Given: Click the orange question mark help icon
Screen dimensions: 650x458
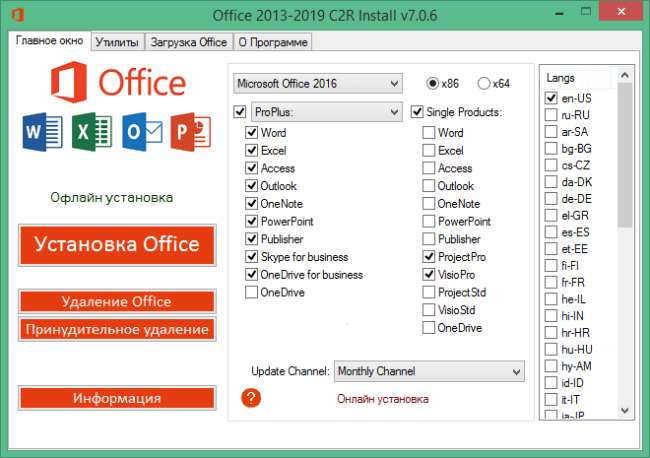Looking at the screenshot, I should tap(252, 398).
